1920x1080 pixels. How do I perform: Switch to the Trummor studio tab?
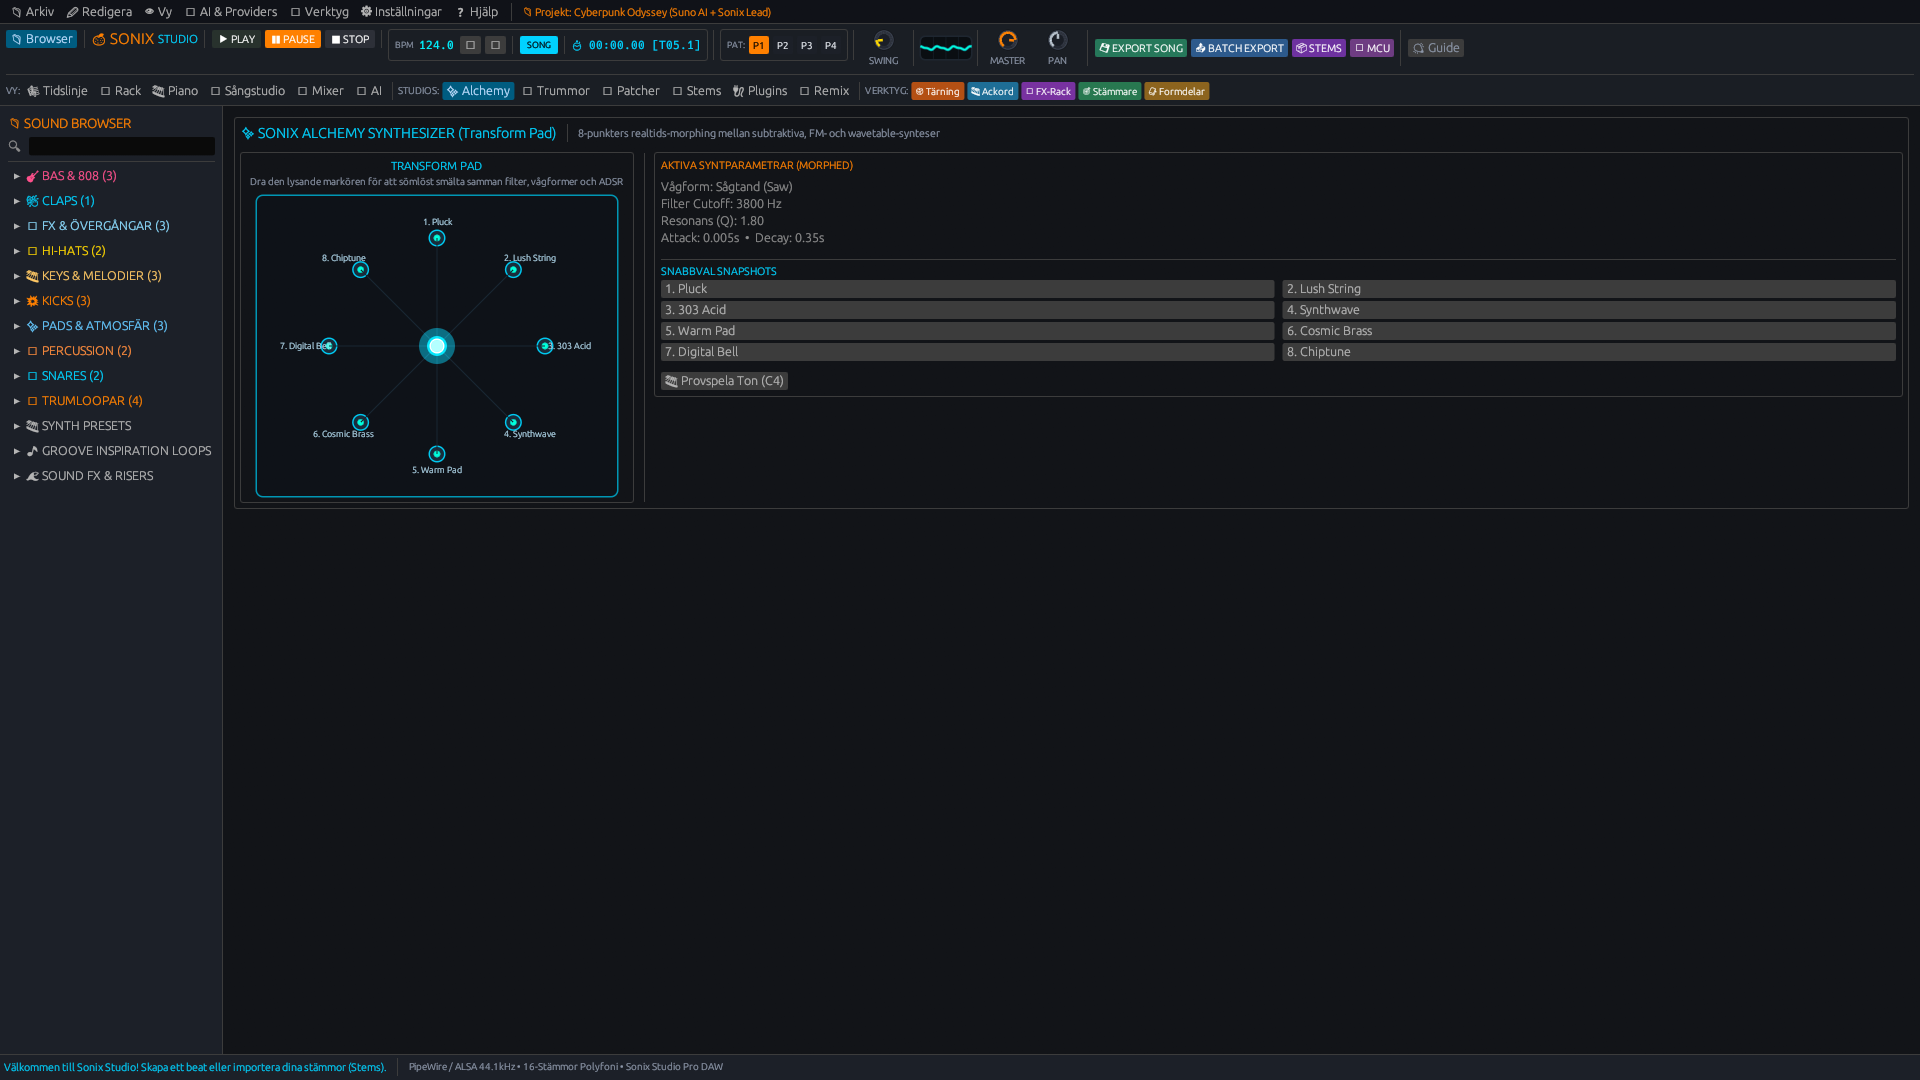pyautogui.click(x=556, y=91)
